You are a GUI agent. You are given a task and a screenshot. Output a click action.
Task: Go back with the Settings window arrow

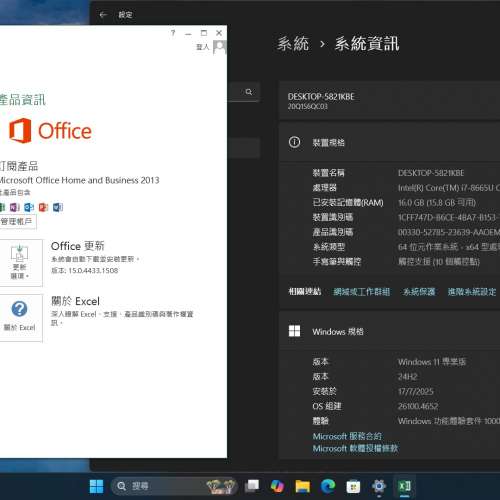click(103, 14)
